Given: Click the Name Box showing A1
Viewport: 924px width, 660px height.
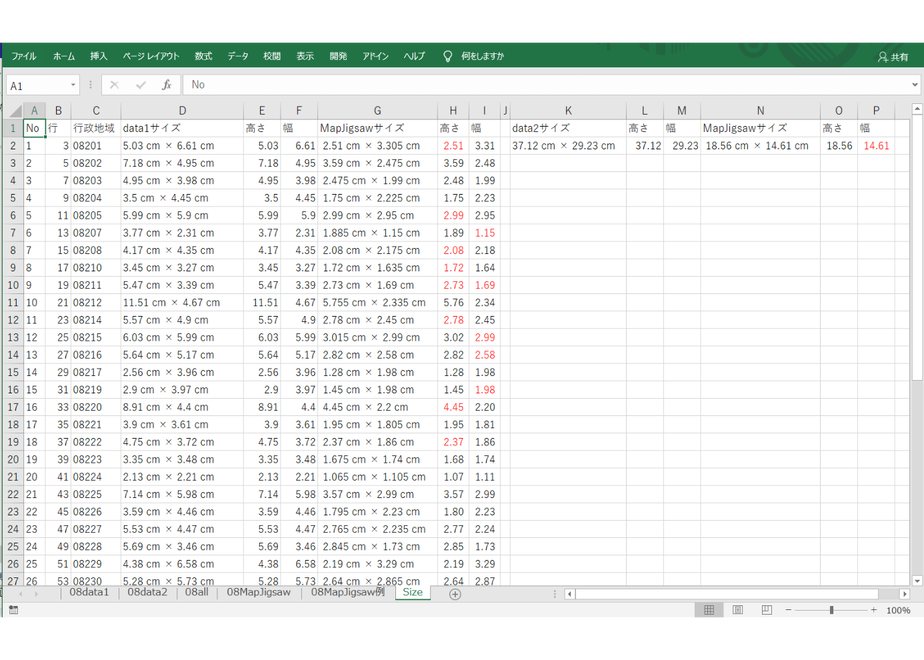Looking at the screenshot, I should point(38,85).
